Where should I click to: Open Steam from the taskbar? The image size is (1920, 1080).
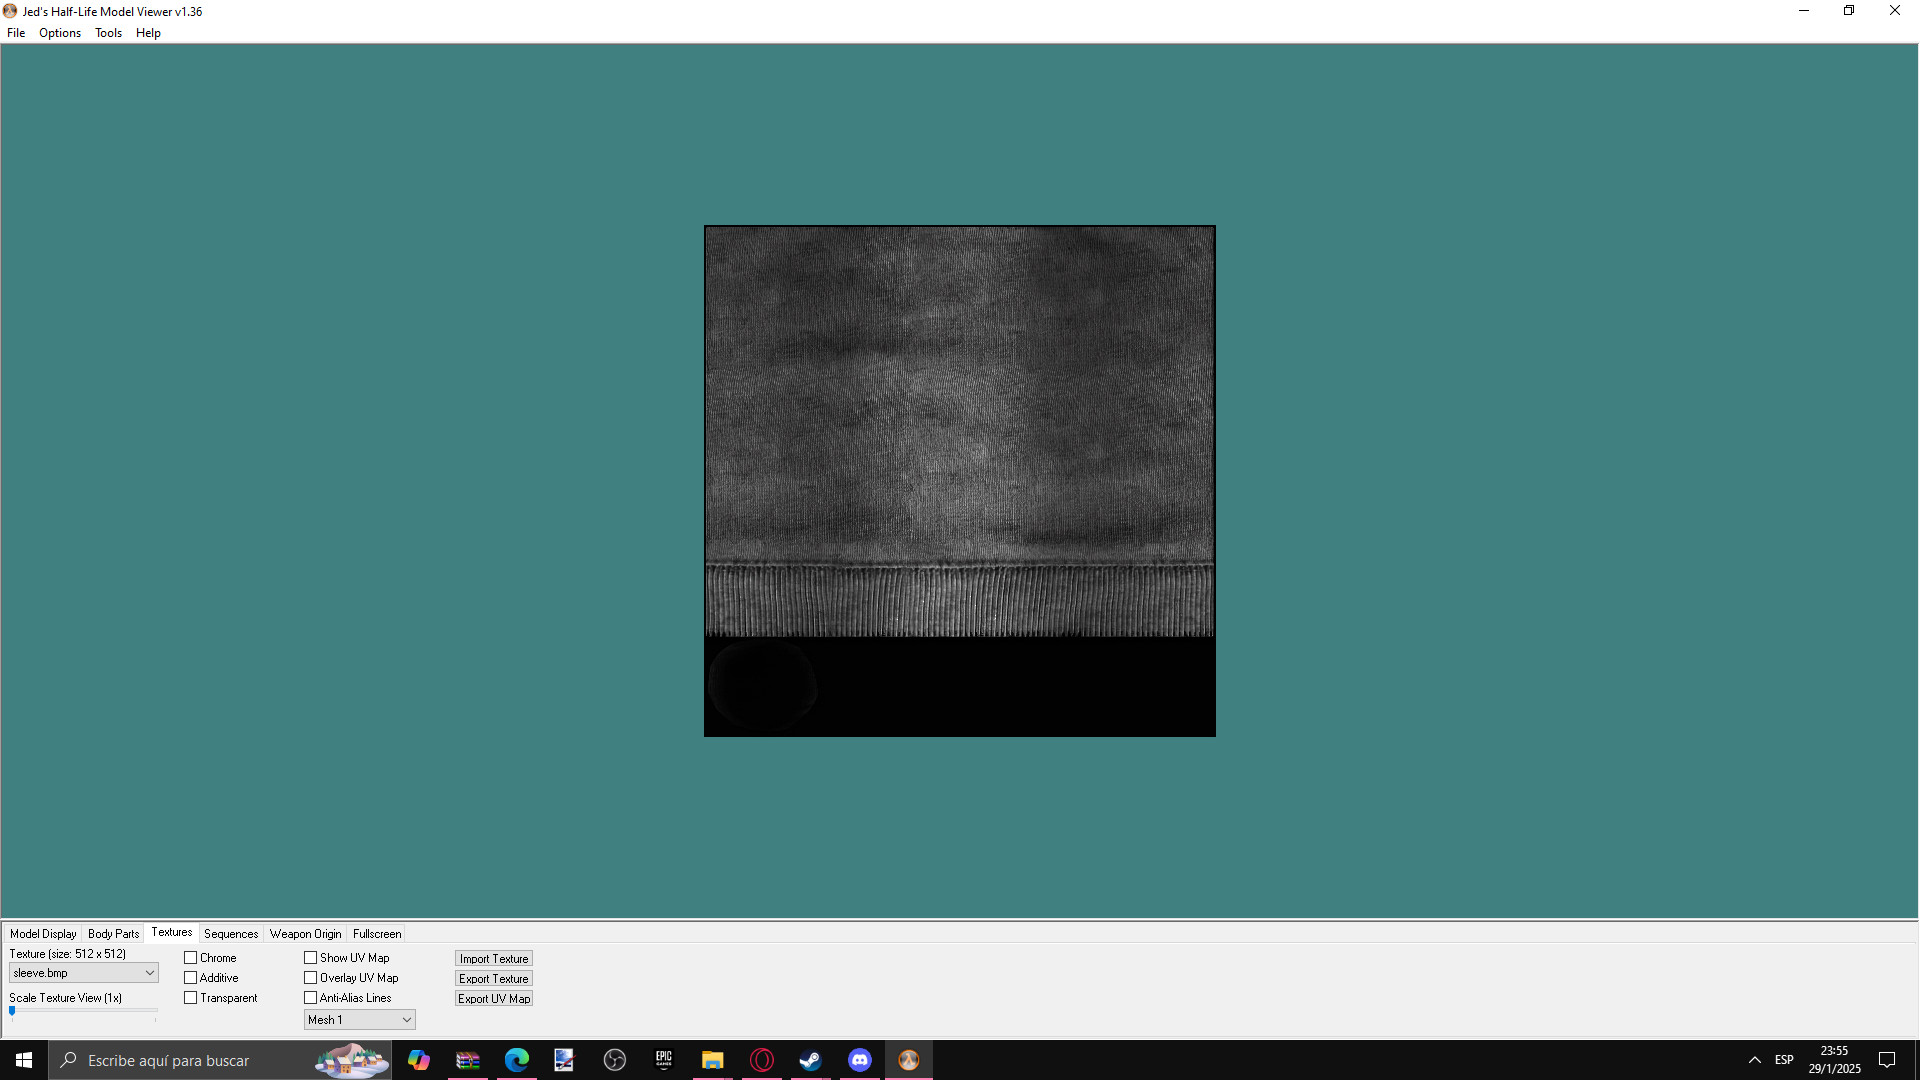pos(810,1060)
